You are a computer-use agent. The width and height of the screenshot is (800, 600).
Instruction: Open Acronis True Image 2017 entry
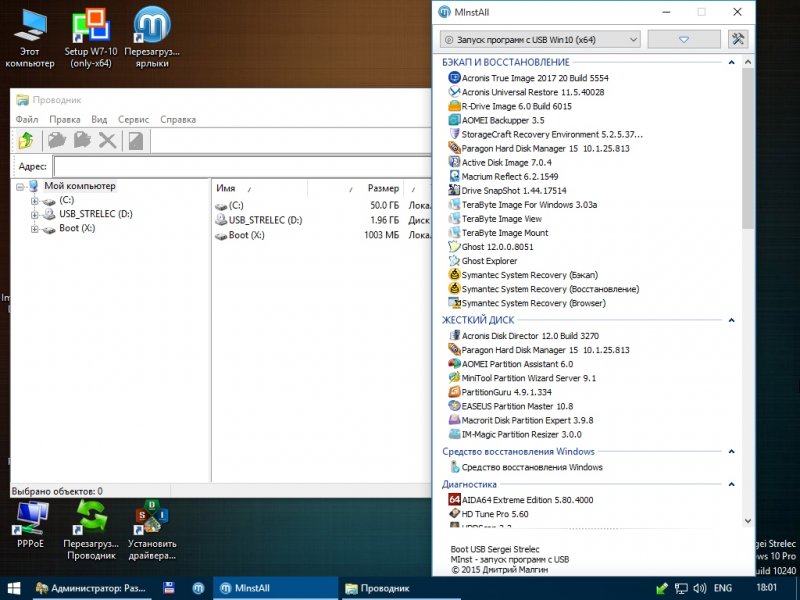[528, 78]
